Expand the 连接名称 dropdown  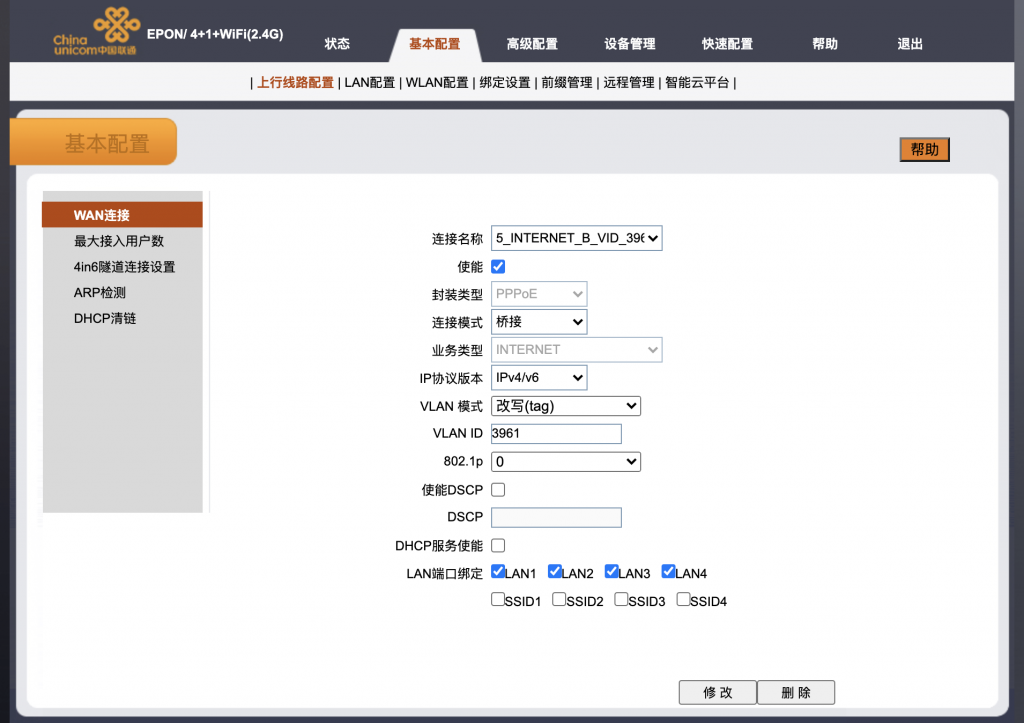(x=577, y=238)
